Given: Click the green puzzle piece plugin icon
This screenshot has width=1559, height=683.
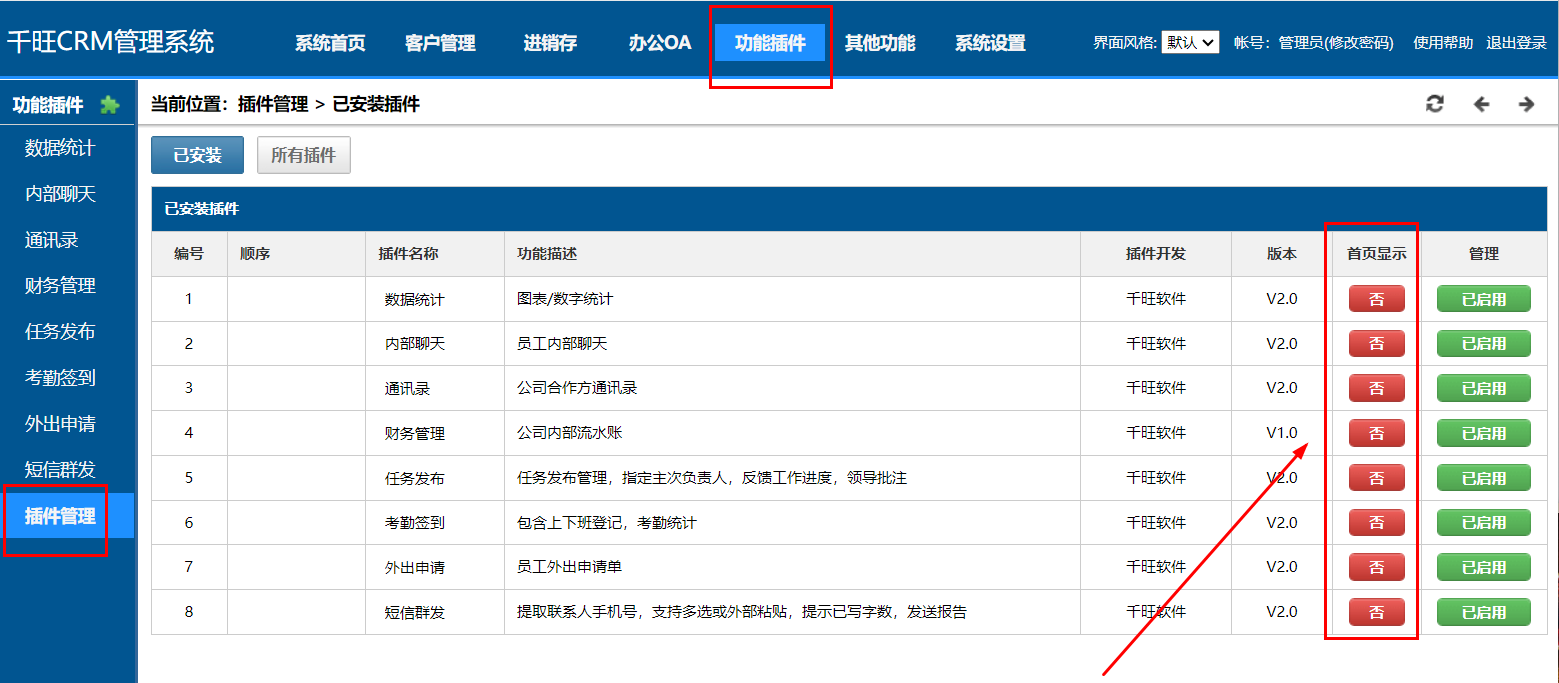Looking at the screenshot, I should pyautogui.click(x=110, y=105).
